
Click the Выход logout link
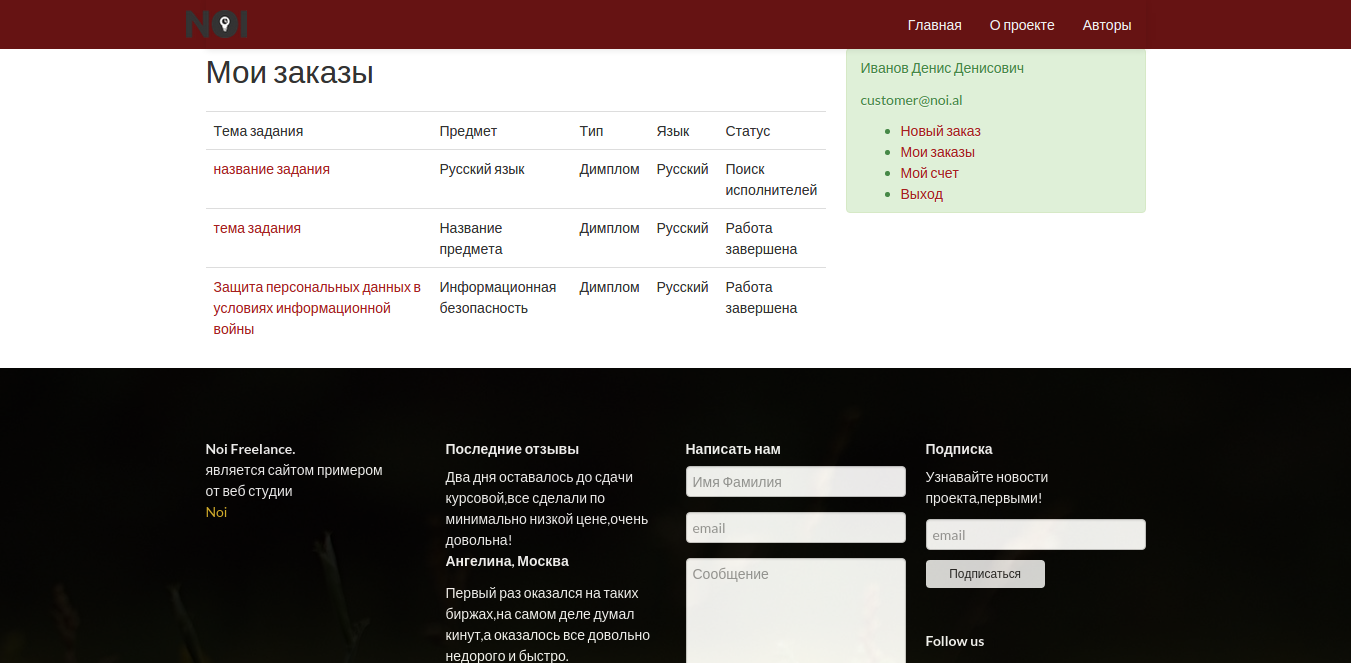point(921,194)
